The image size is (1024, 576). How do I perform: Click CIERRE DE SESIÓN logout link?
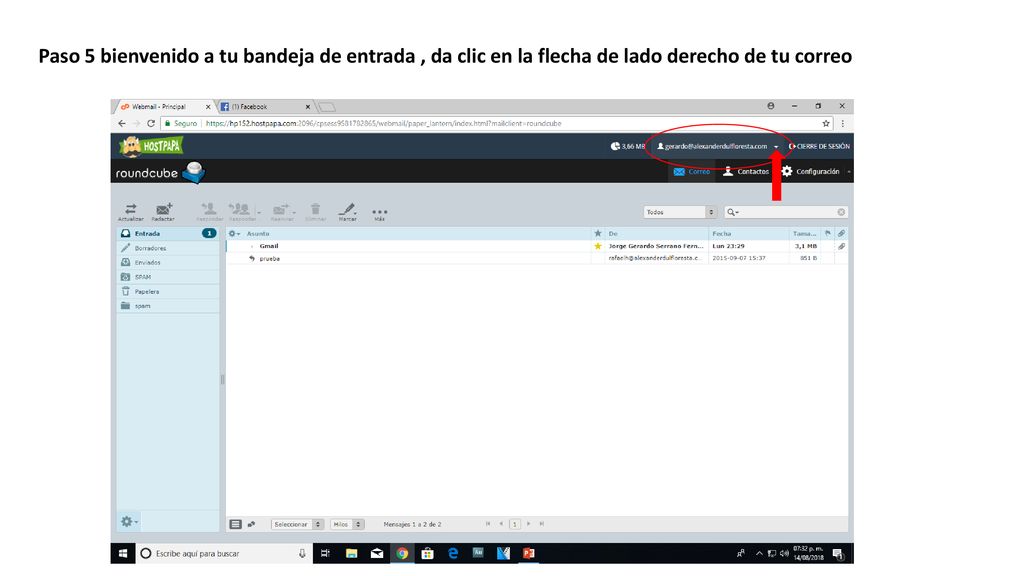pos(819,146)
